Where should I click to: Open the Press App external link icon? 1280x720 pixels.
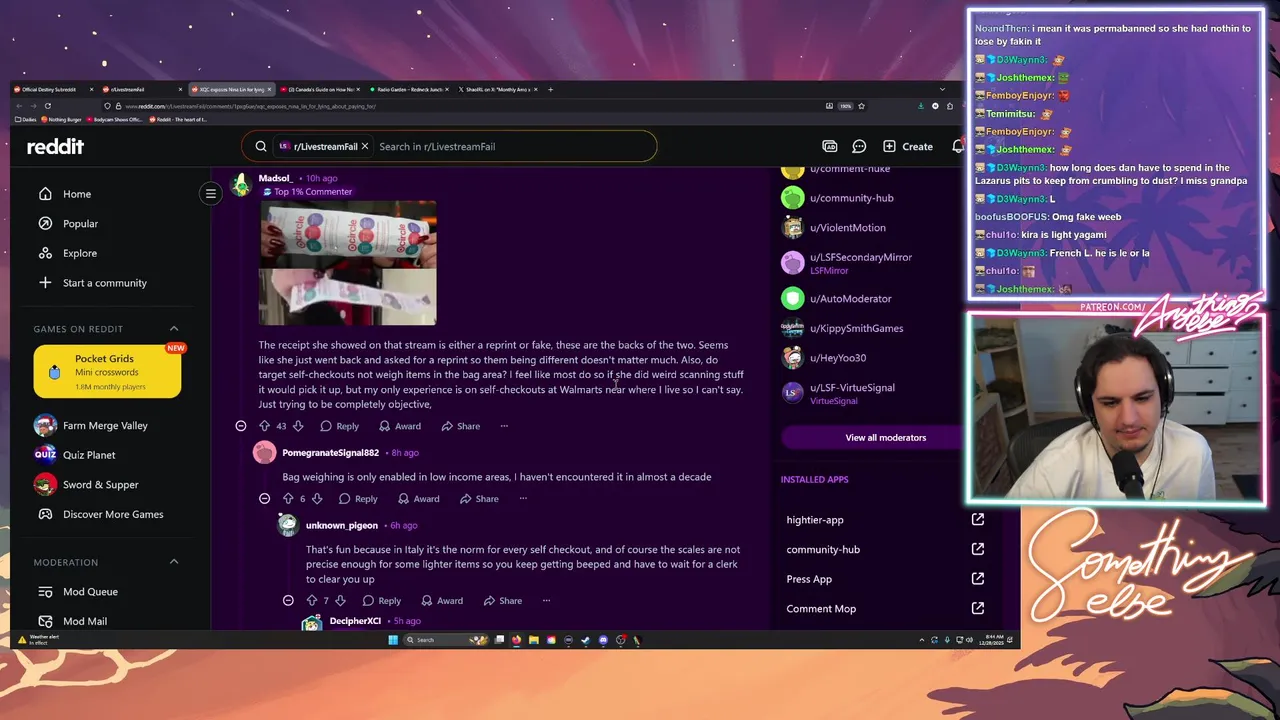(x=978, y=579)
